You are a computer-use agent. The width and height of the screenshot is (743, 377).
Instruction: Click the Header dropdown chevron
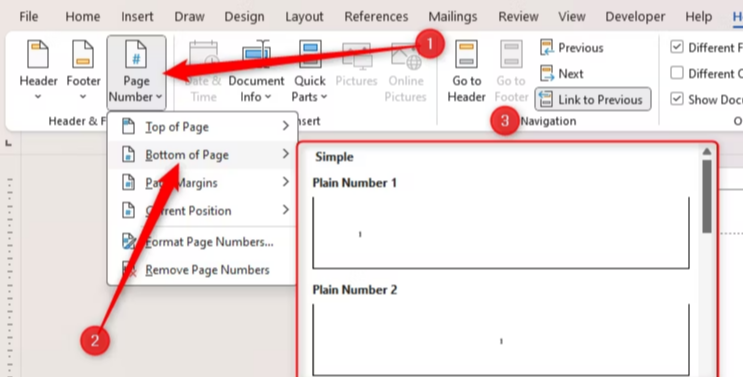pos(38,97)
